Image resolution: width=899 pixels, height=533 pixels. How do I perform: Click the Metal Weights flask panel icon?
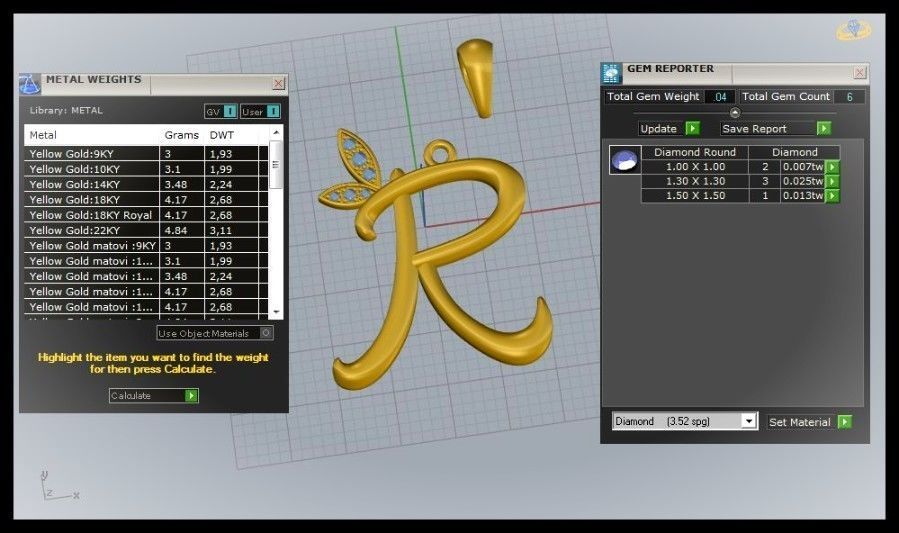pos(29,84)
